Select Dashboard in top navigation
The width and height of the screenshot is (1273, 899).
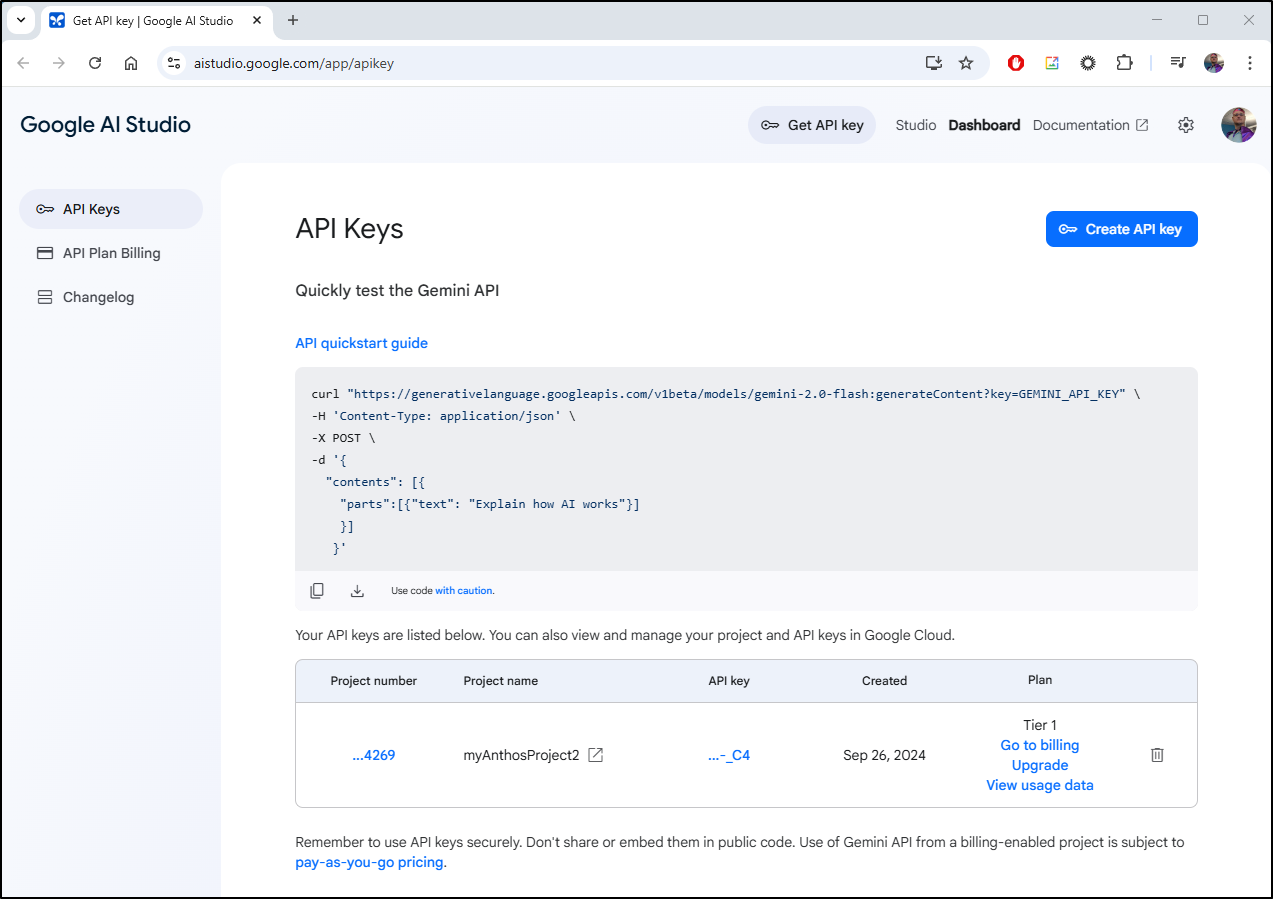984,125
